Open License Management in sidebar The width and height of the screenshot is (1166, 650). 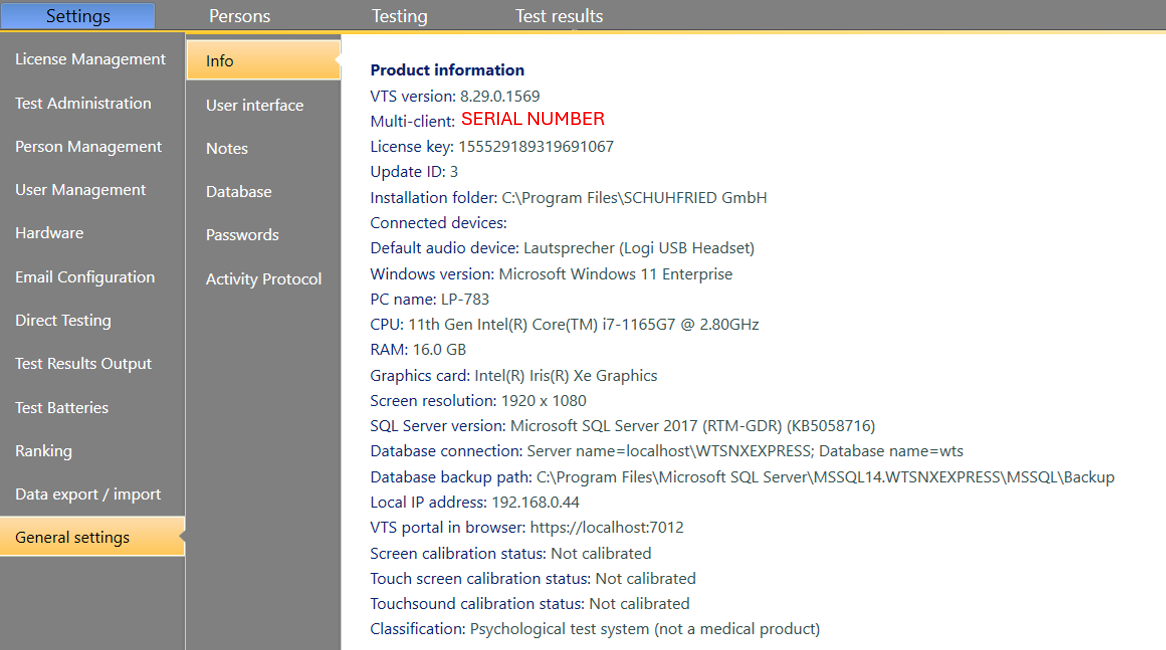[x=91, y=60]
